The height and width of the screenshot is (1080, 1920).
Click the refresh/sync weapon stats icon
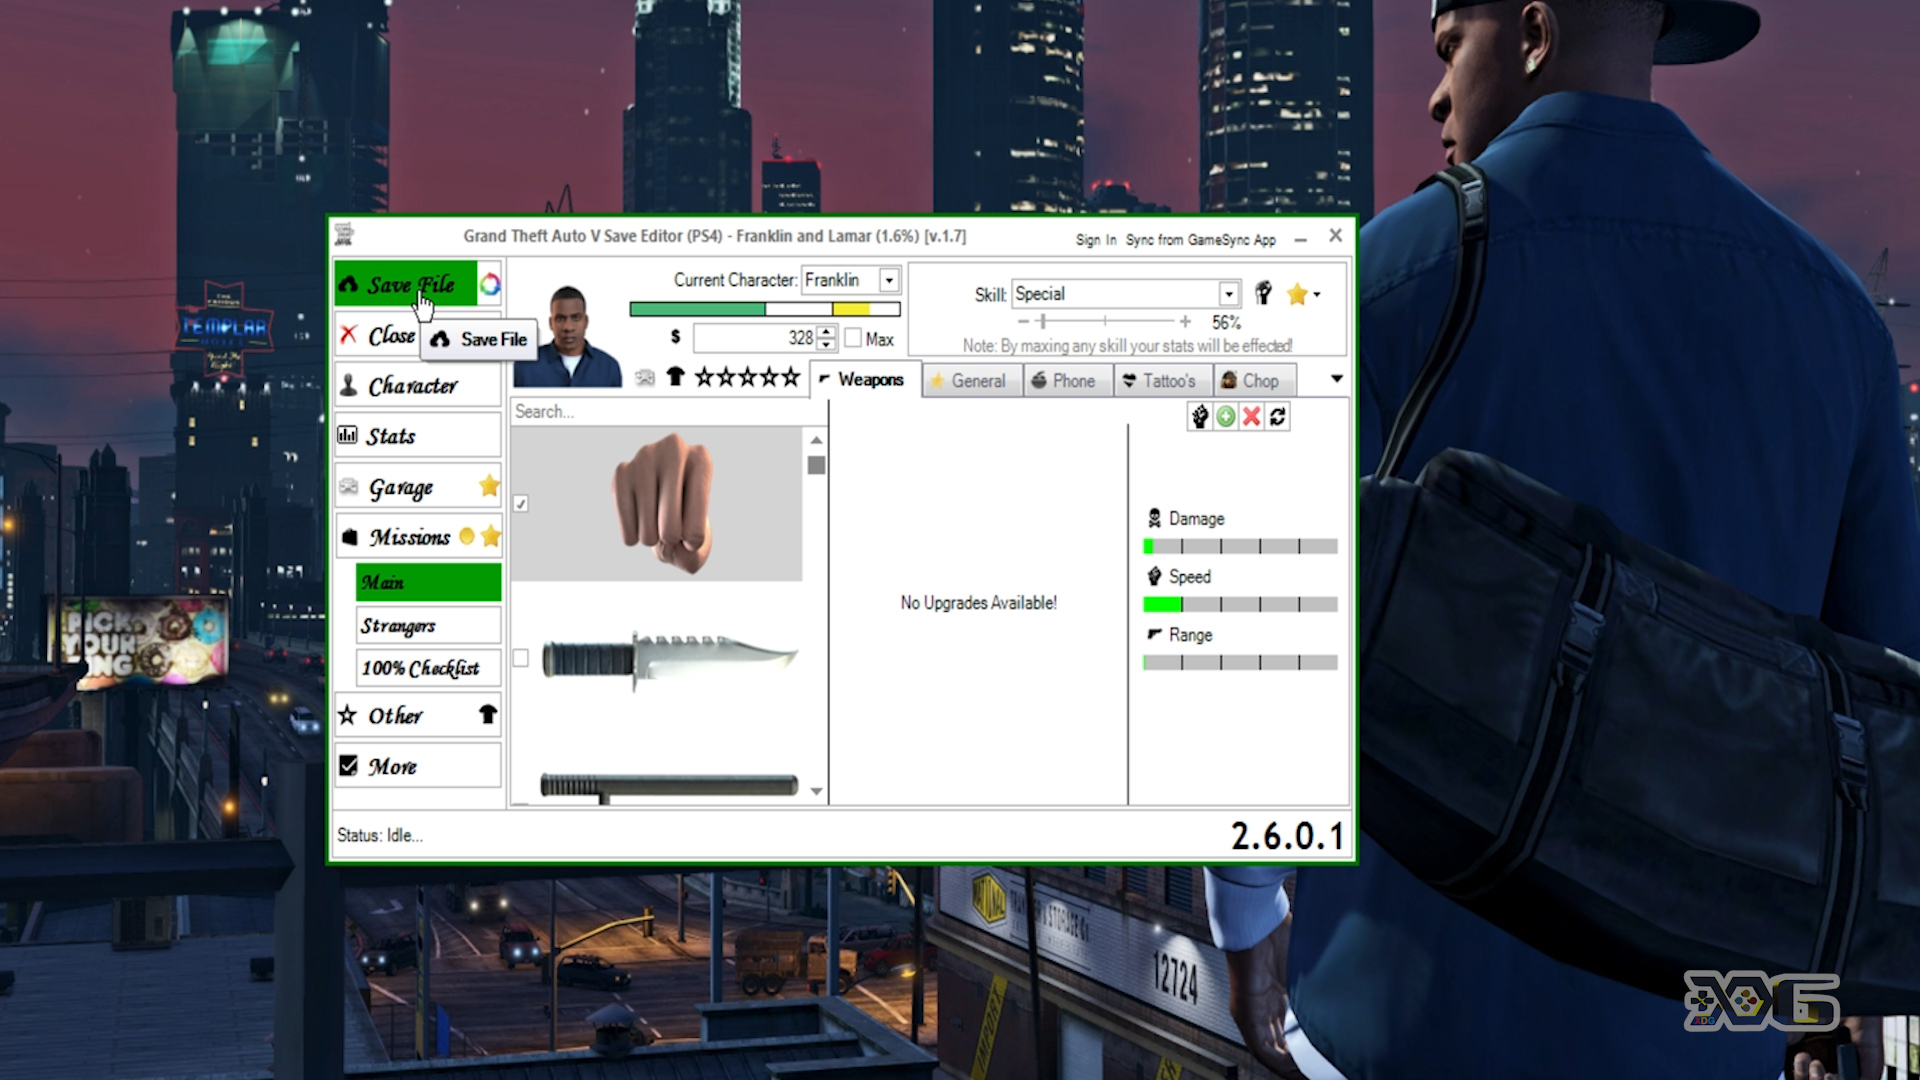1275,417
